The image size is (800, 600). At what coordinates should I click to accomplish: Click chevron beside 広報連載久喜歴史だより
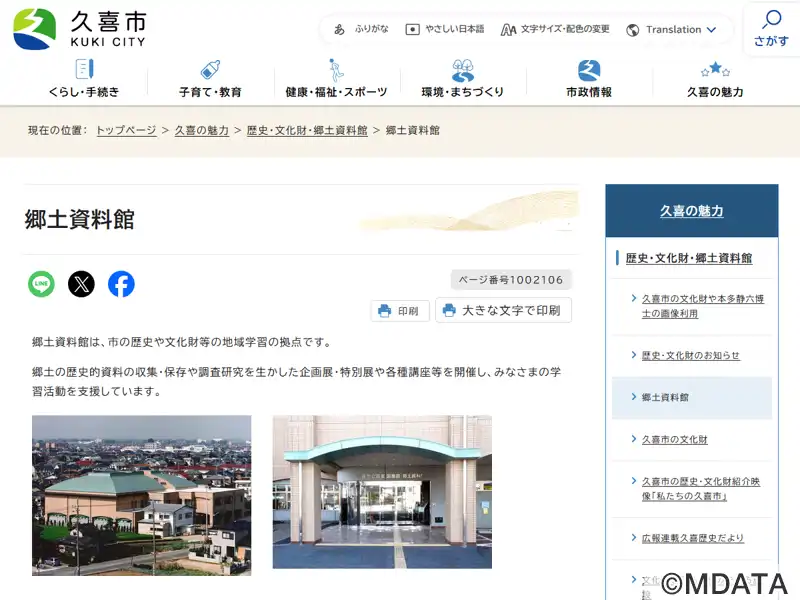(x=634, y=537)
